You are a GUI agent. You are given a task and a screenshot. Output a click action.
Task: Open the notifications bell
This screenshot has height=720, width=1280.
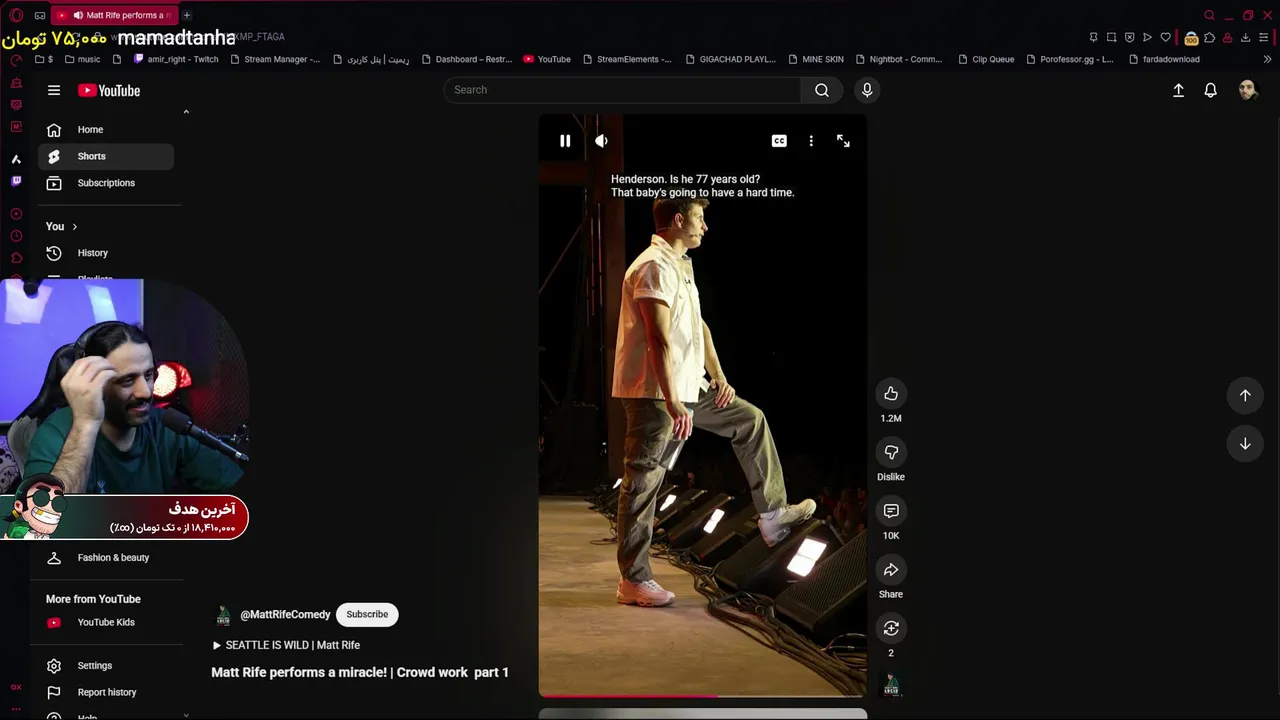point(1210,90)
